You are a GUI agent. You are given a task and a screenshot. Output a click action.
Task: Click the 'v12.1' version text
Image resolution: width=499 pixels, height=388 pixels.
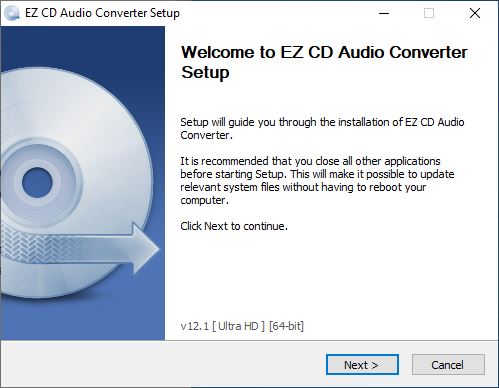coord(195,326)
